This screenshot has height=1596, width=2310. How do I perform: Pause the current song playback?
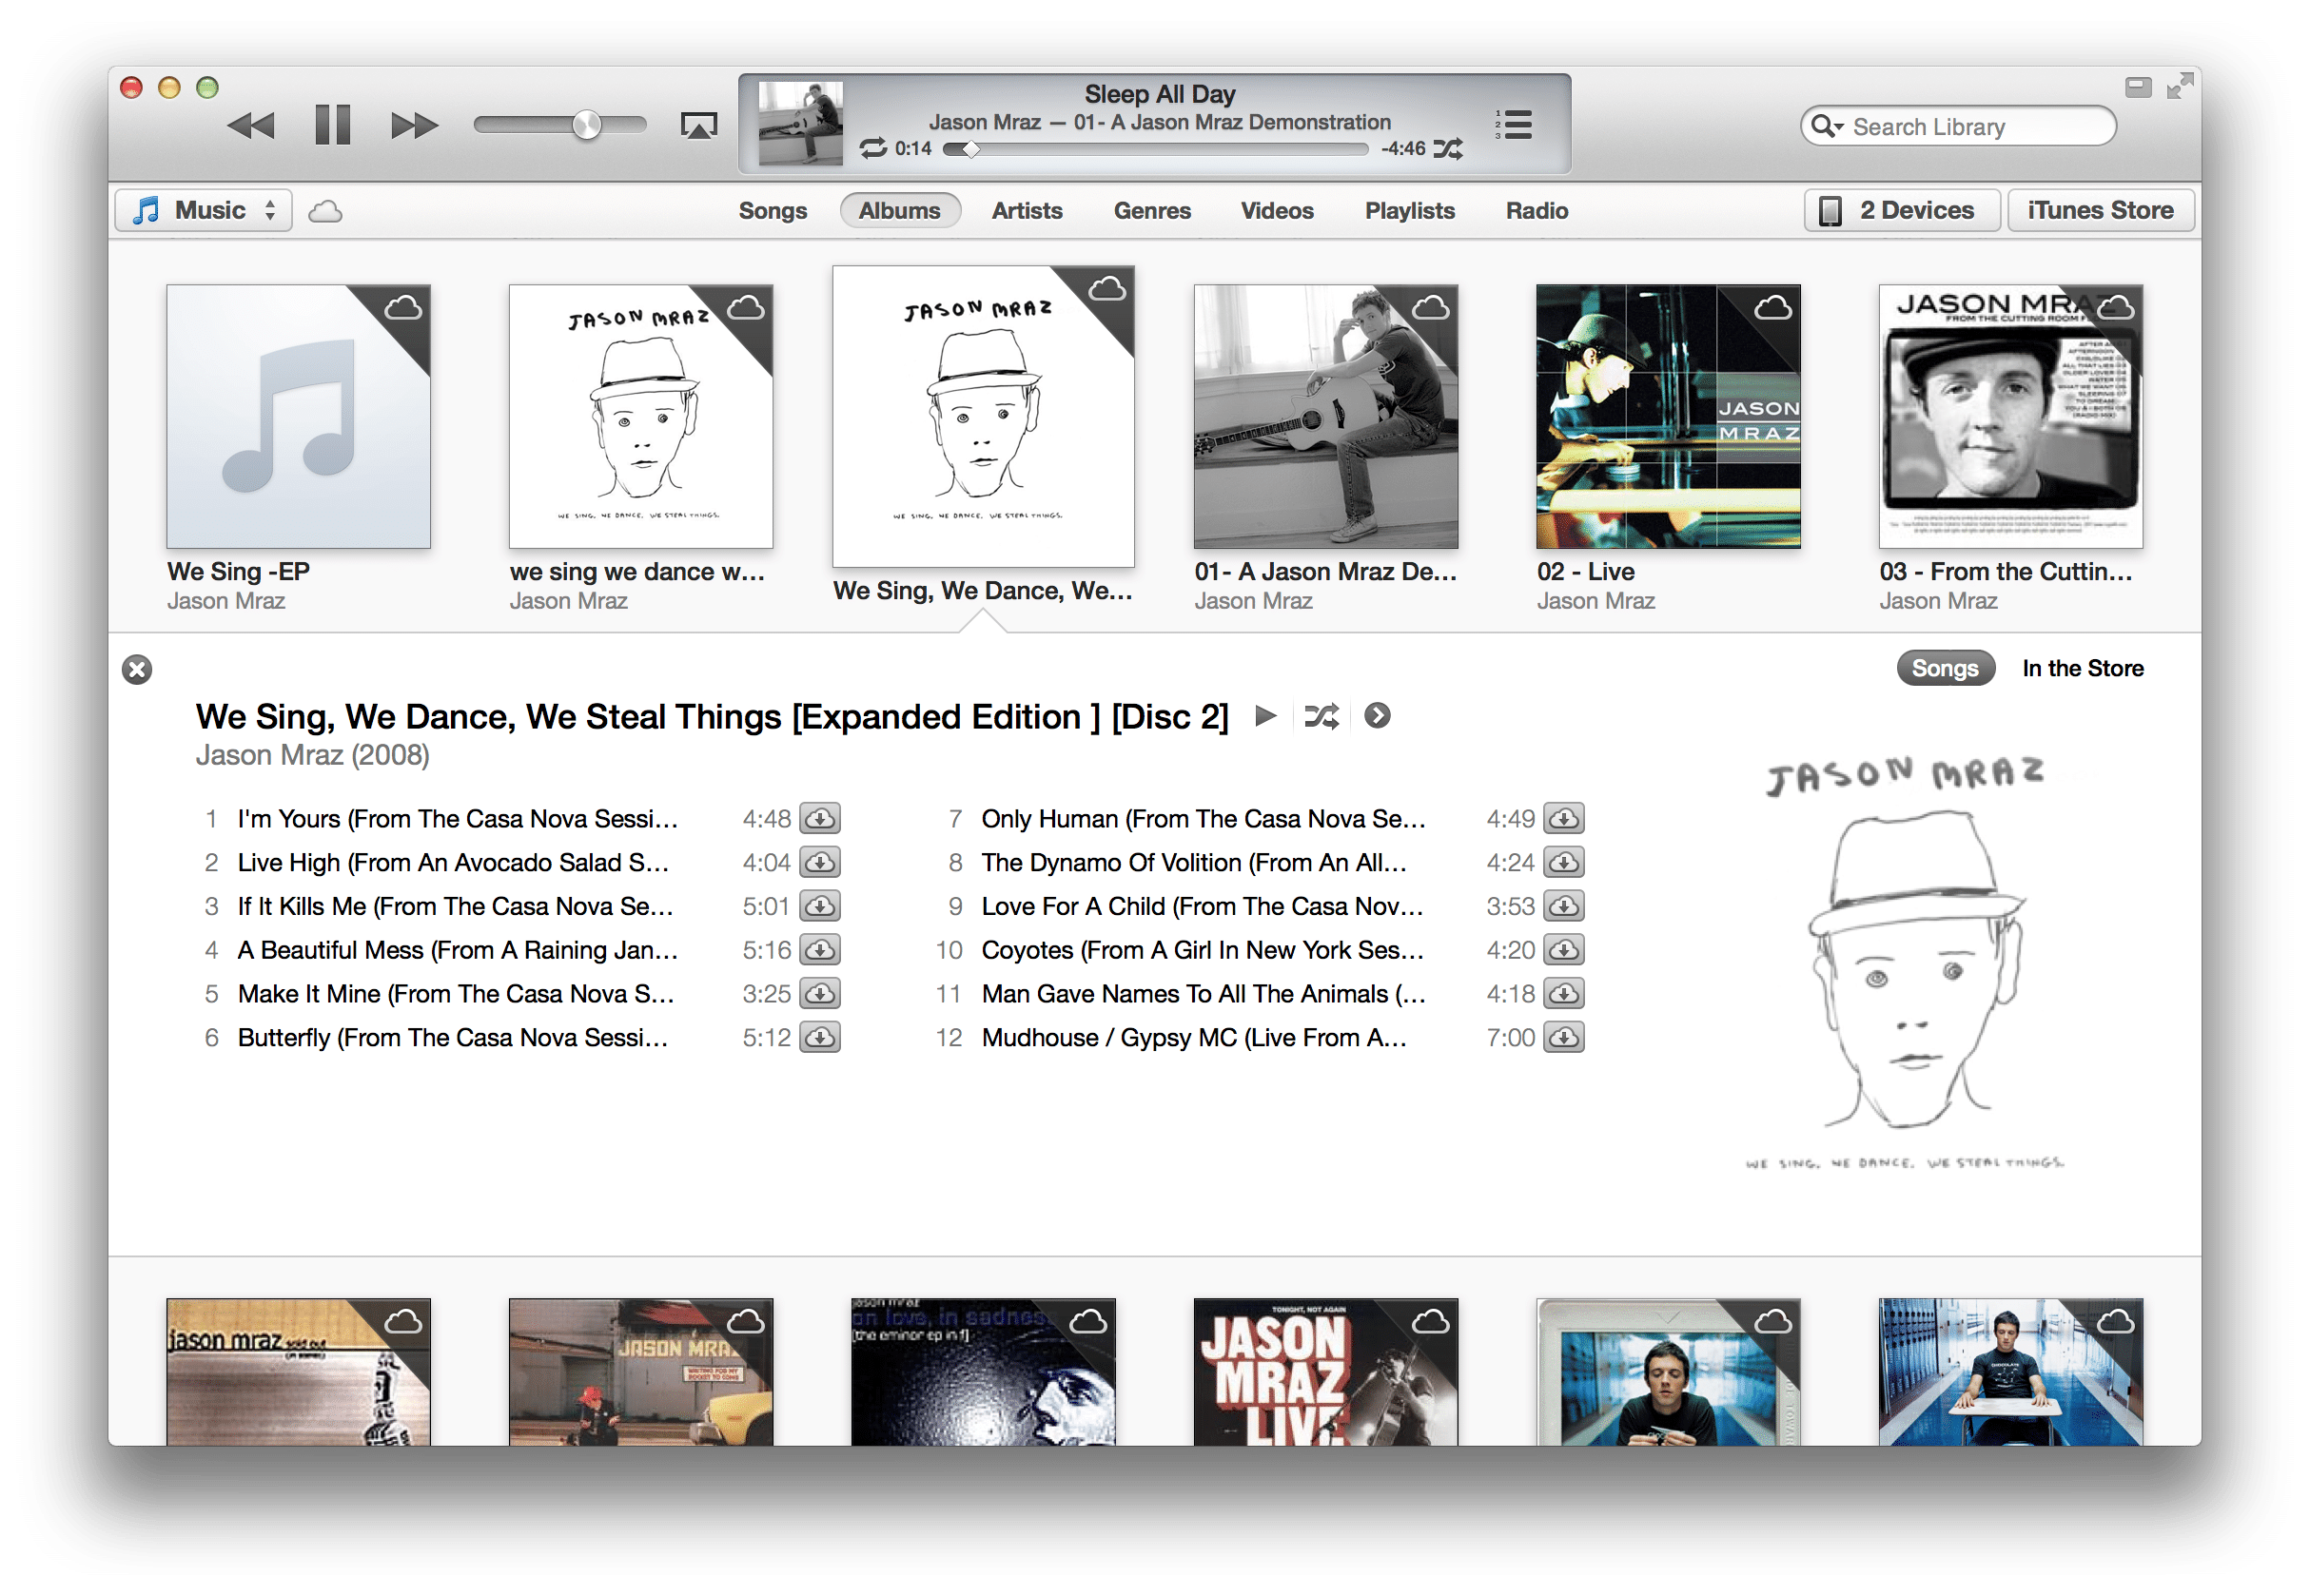pos(332,125)
